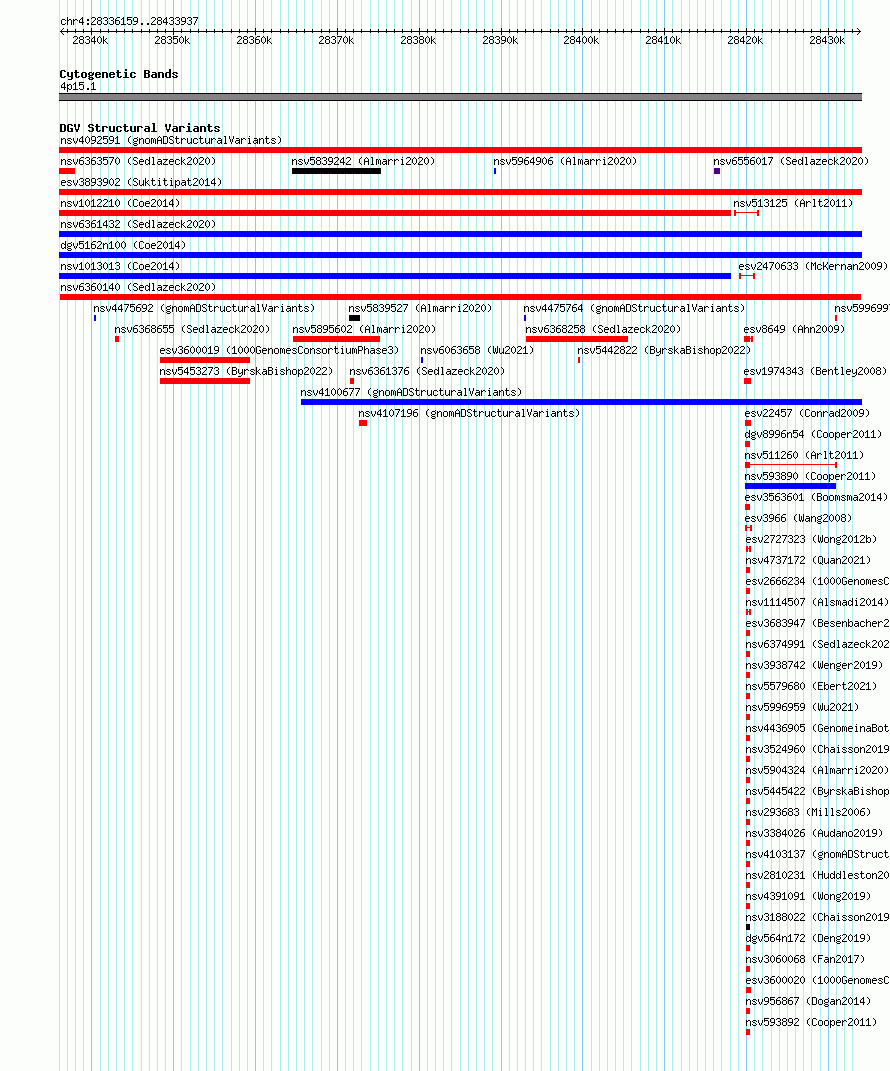This screenshot has width=890, height=1071.
Task: Open nsv4107196 gnomADStructuralVariants entry
Action: tap(469, 413)
